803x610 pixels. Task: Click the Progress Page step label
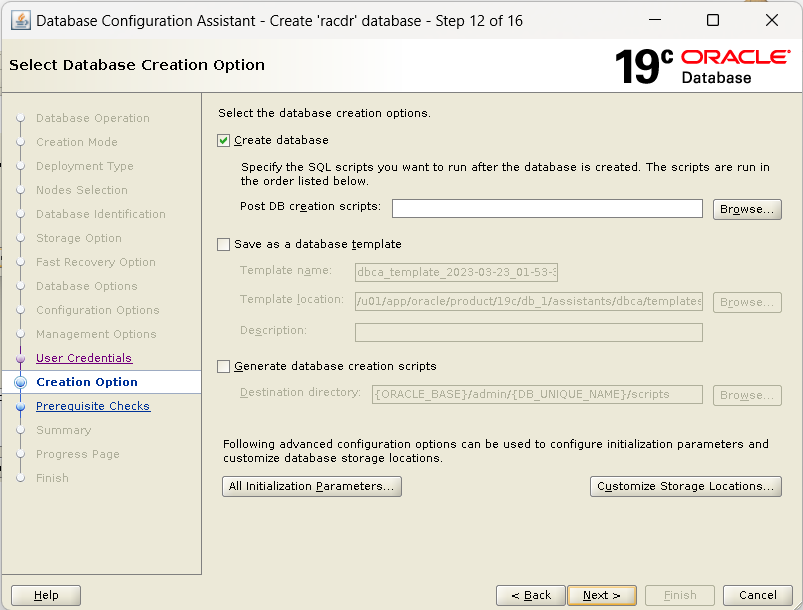(78, 454)
